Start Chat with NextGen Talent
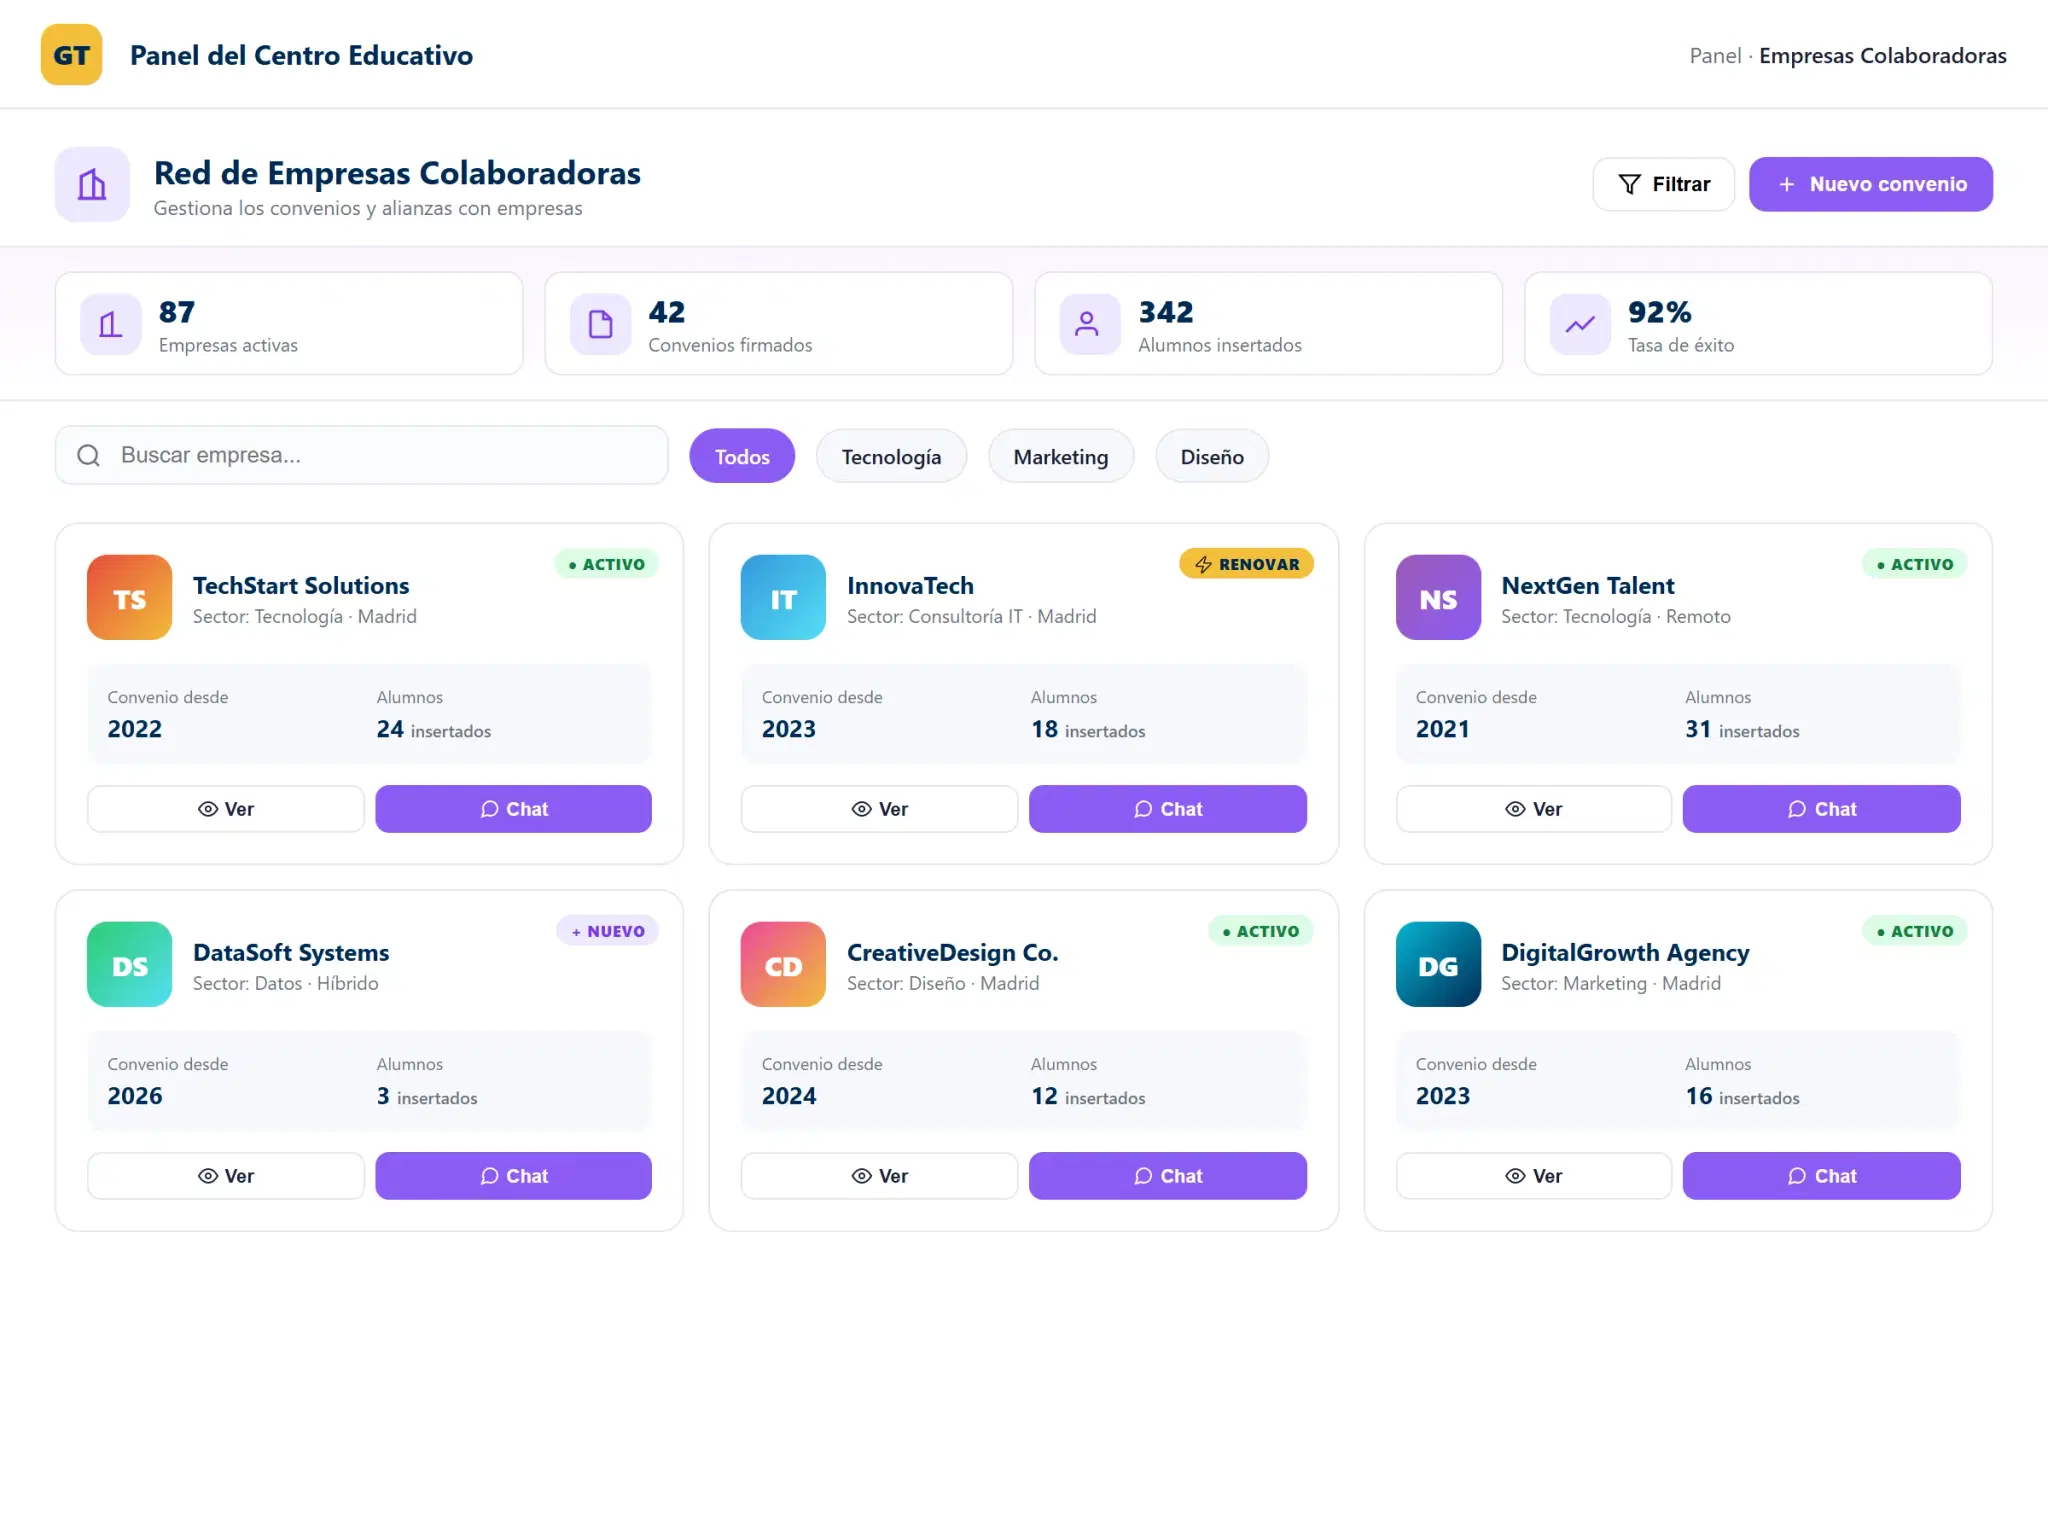 (x=1821, y=809)
